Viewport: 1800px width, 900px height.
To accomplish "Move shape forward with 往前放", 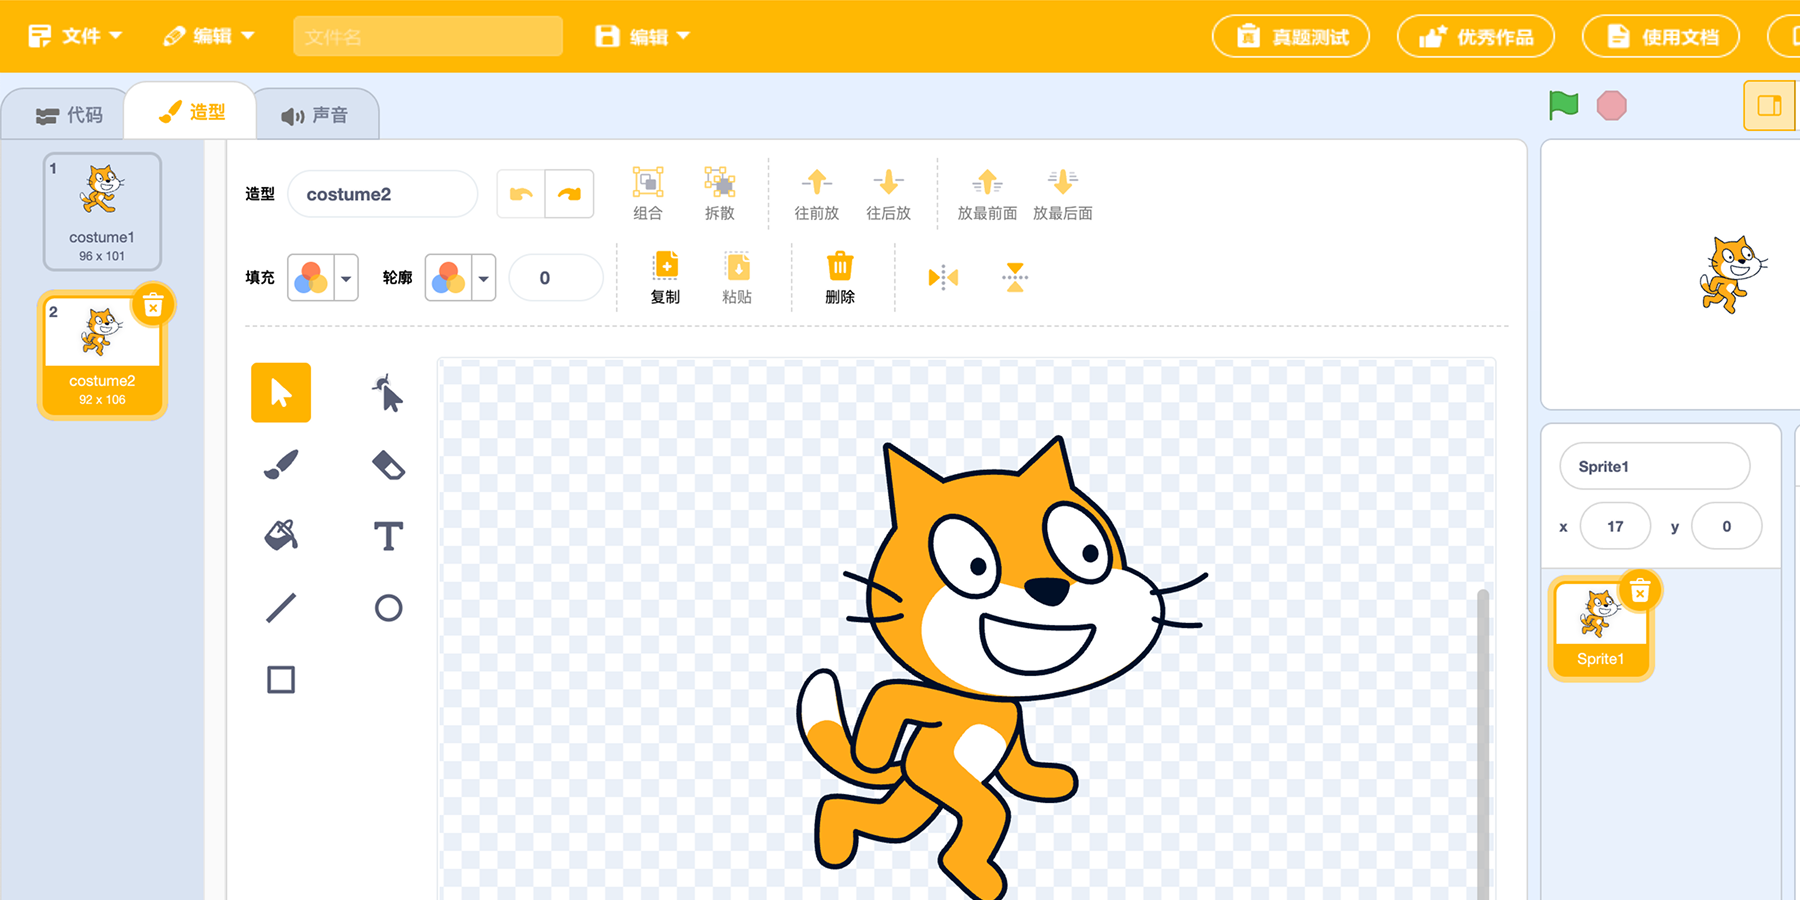I will tap(816, 193).
